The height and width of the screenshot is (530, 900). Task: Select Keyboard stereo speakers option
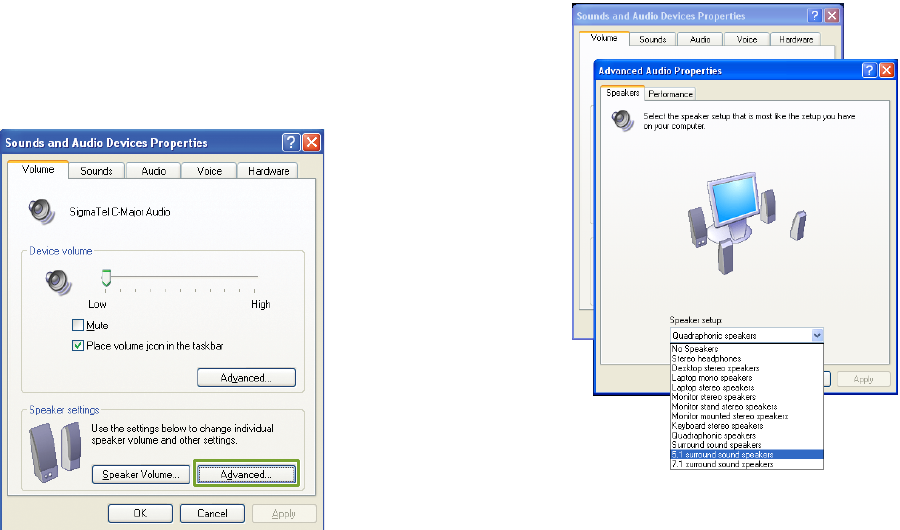pyautogui.click(x=747, y=425)
